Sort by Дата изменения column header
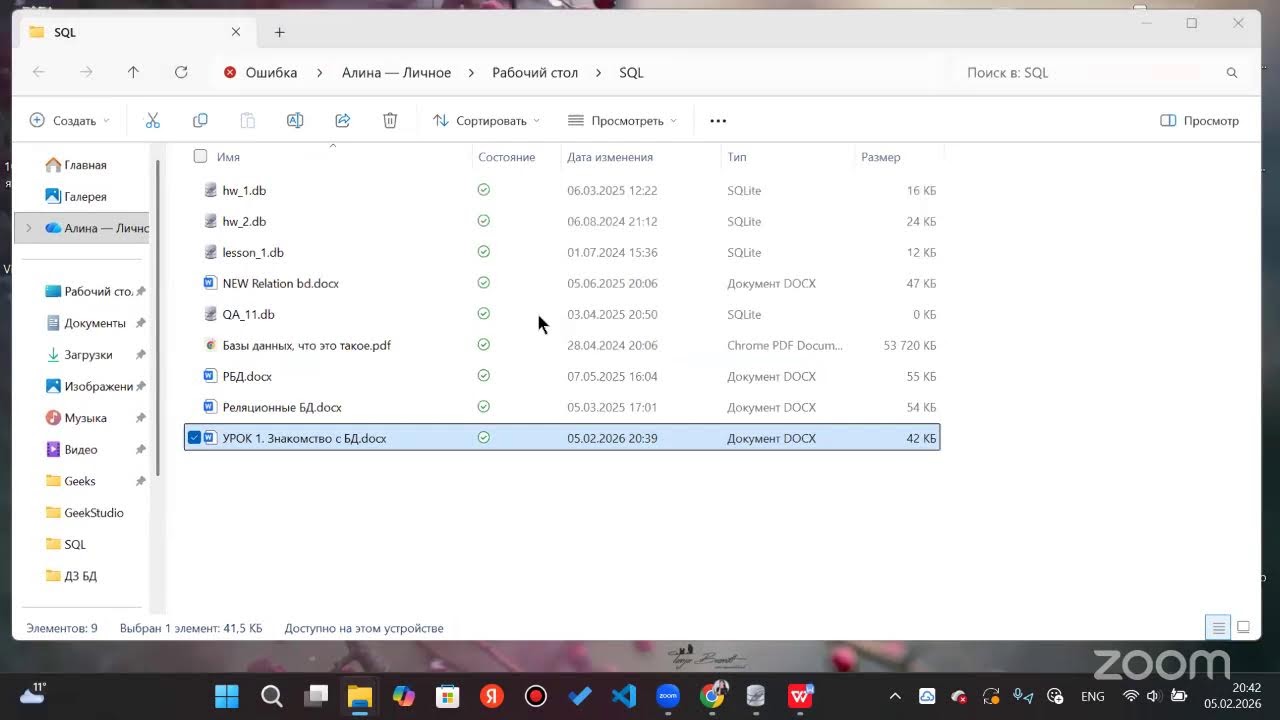Image resolution: width=1280 pixels, height=720 pixels. pos(610,157)
